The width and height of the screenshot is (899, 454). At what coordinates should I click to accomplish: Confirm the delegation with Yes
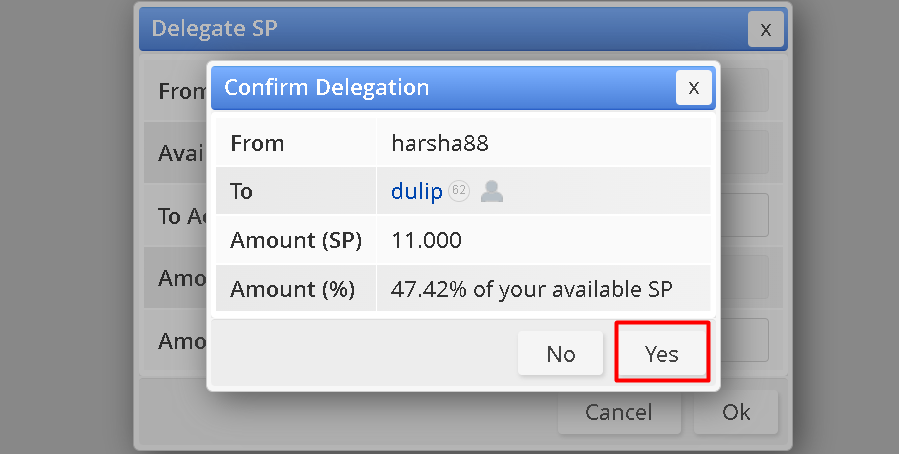coord(662,353)
